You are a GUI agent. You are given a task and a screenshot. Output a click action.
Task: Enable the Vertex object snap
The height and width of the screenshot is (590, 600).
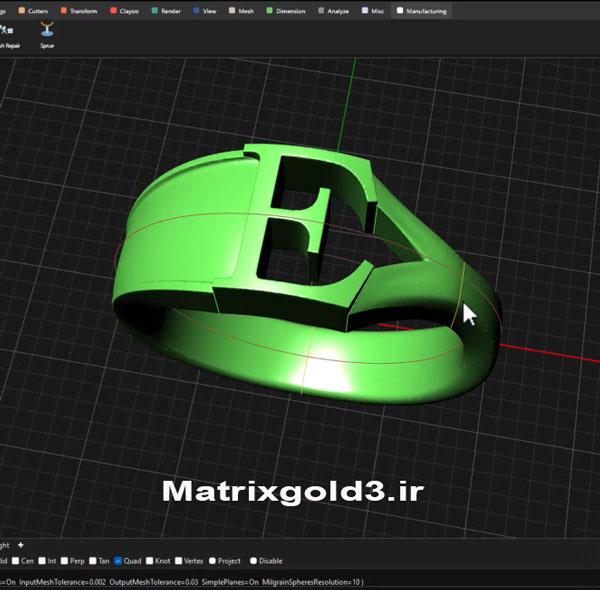179,561
